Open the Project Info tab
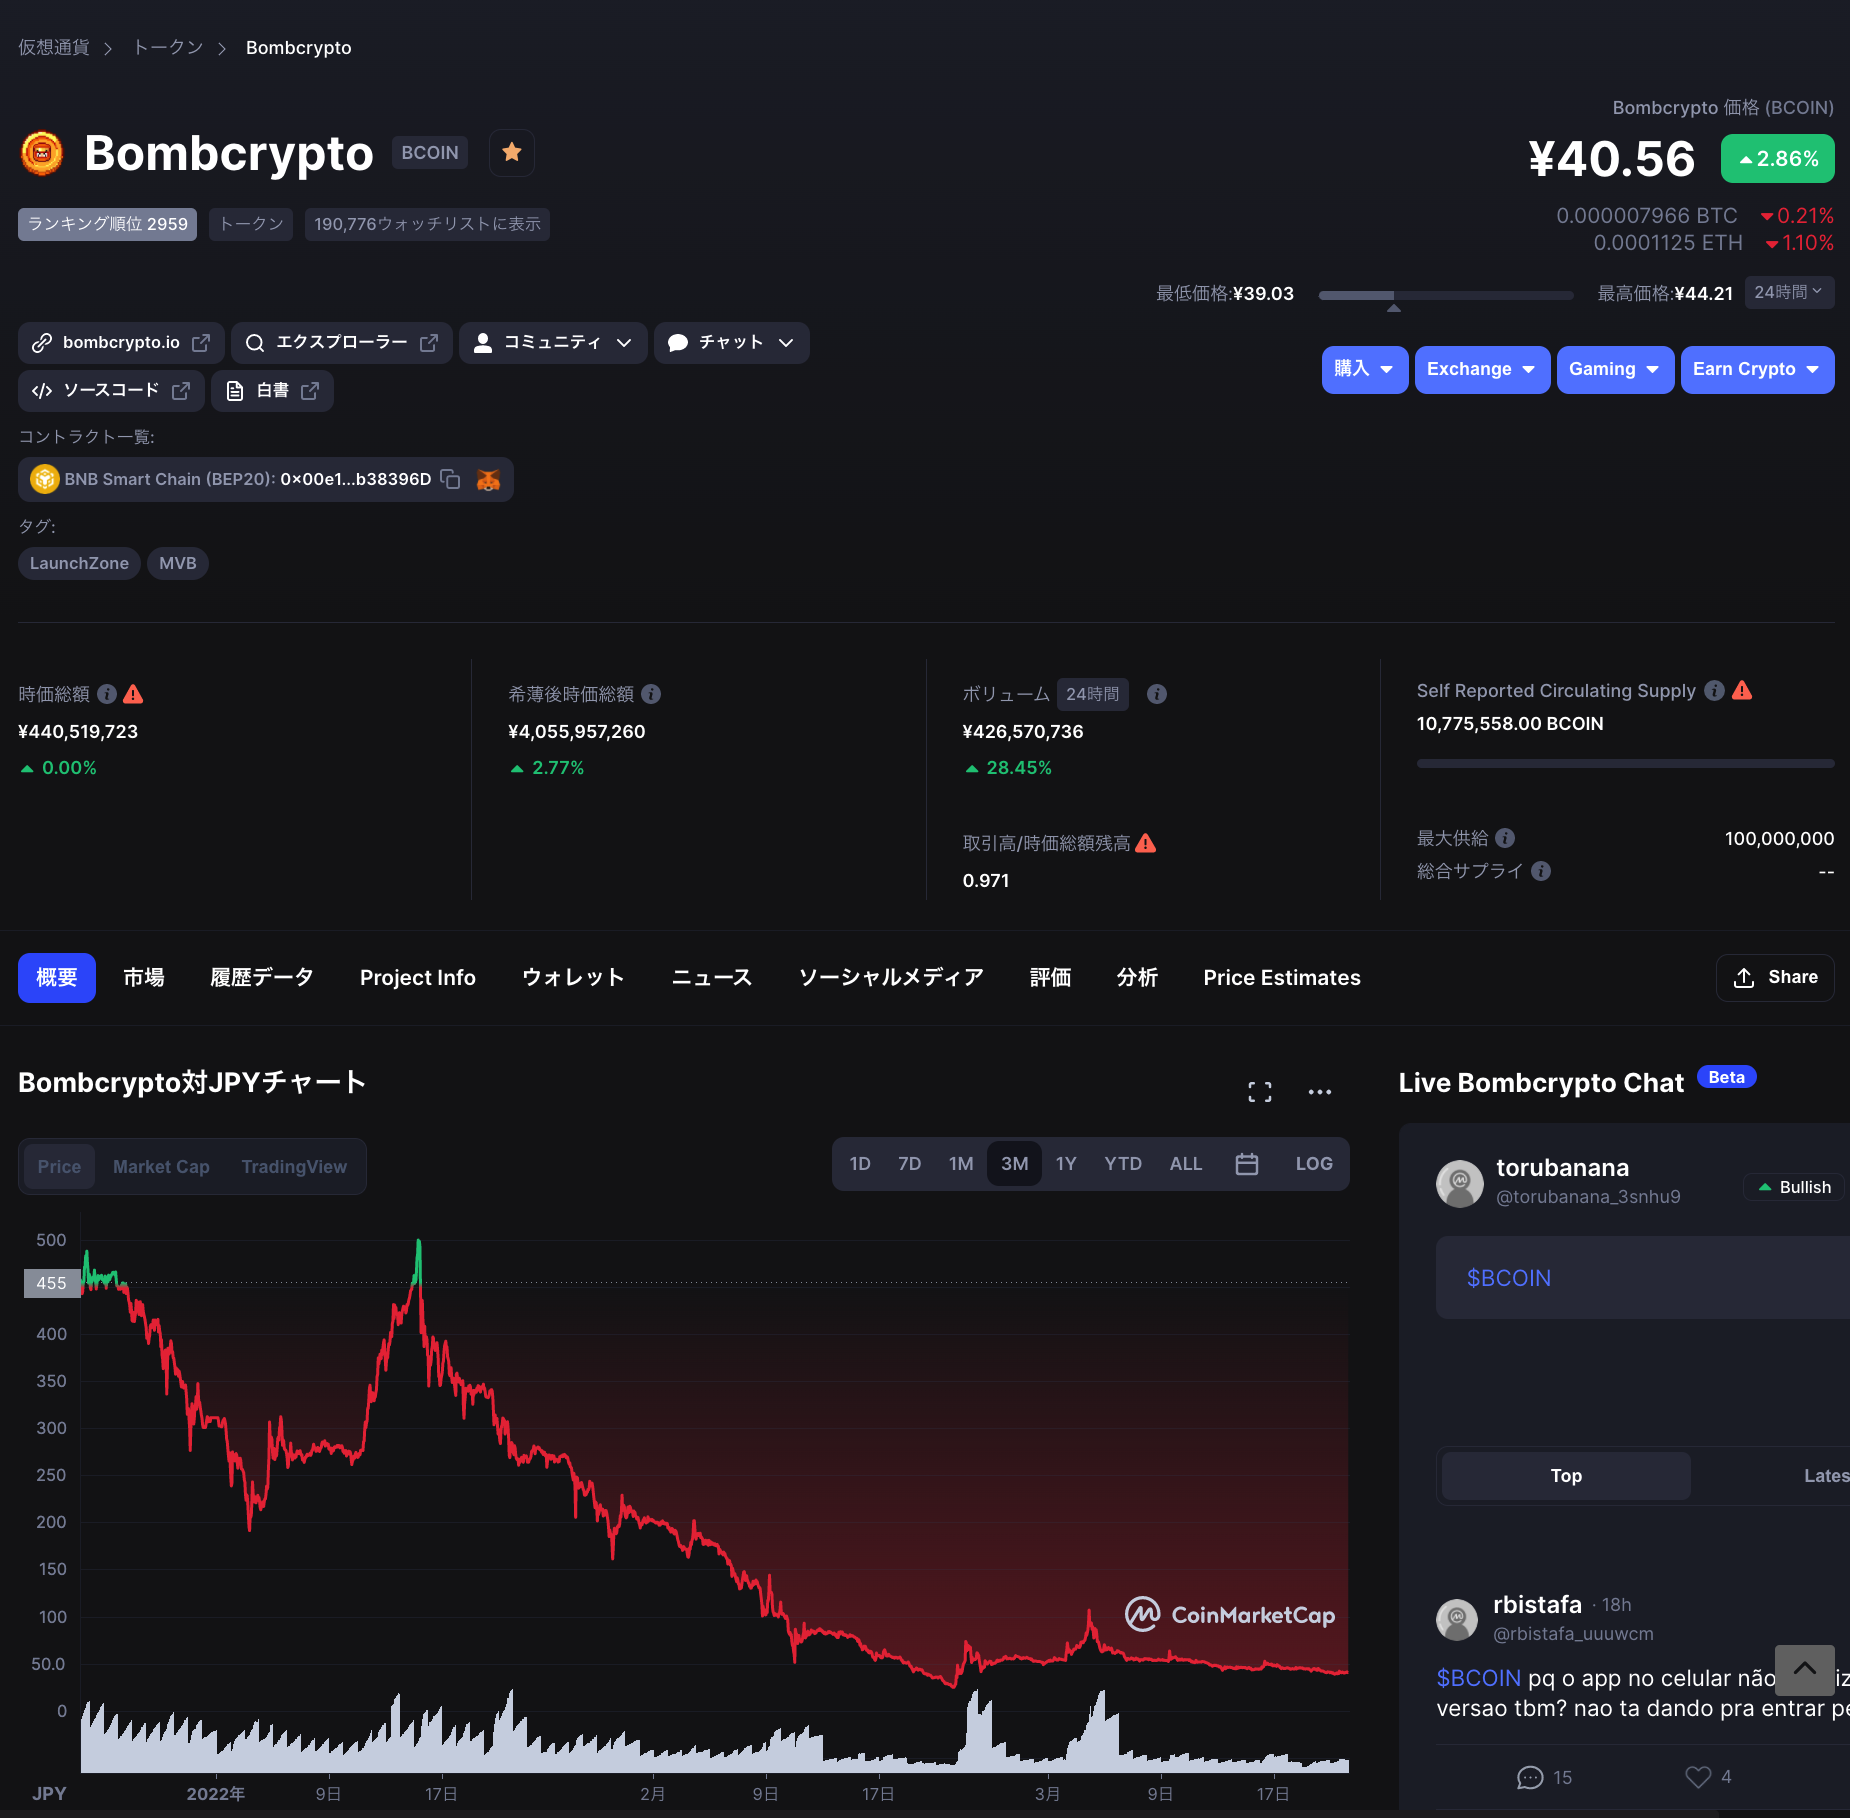 (418, 978)
